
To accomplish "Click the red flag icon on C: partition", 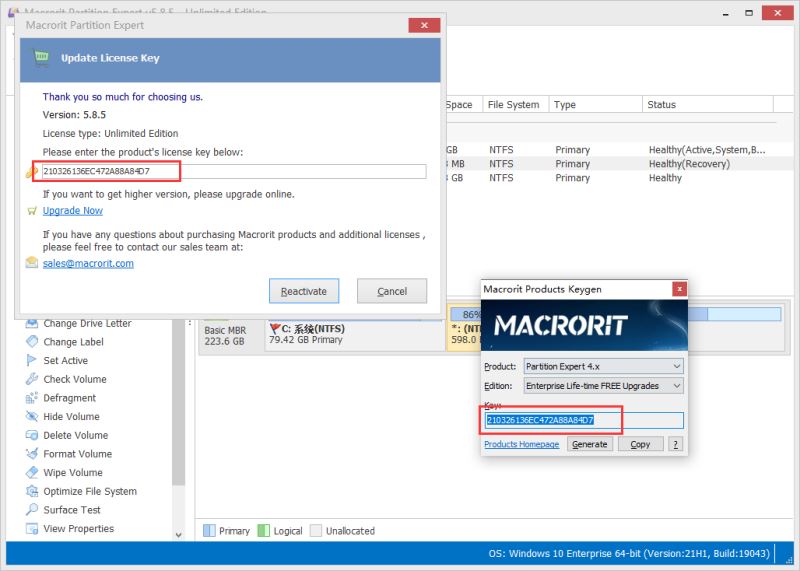I will point(274,328).
